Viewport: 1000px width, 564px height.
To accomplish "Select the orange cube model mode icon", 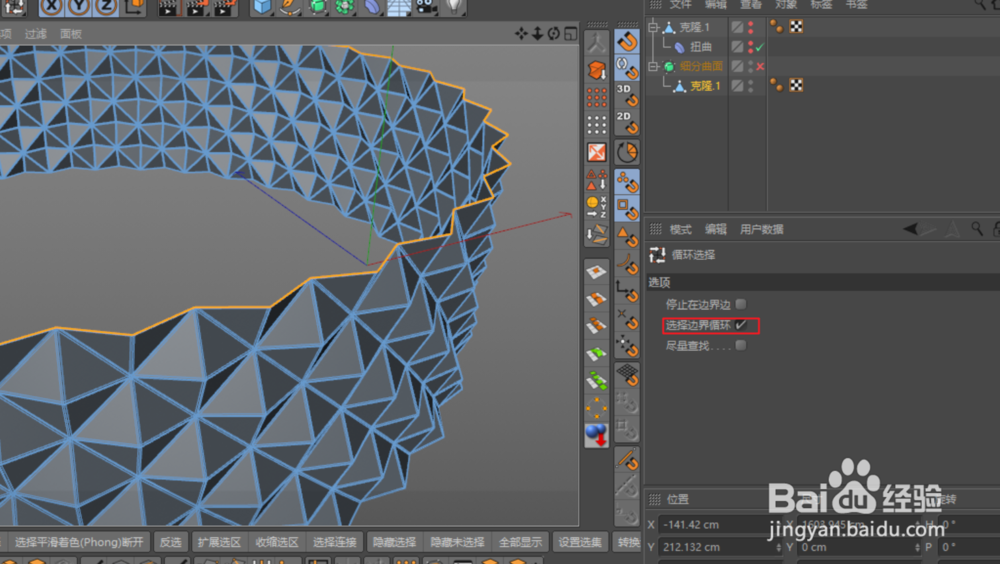I will [596, 70].
